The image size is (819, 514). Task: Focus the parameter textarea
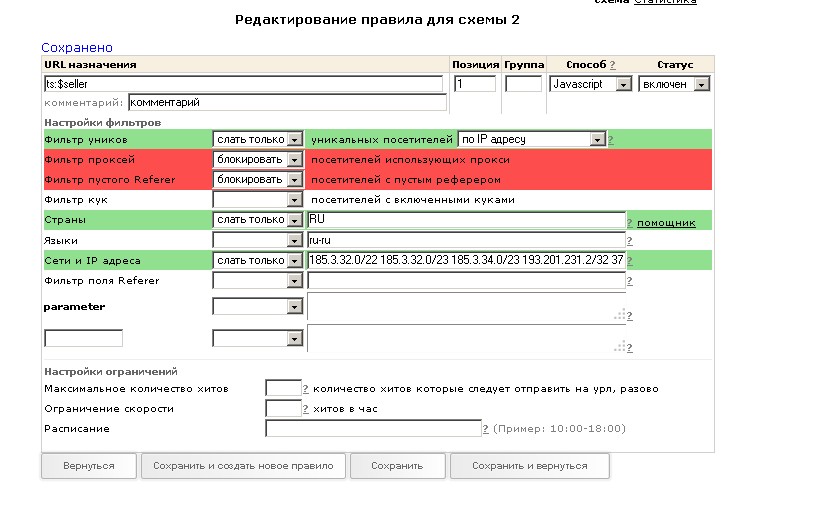click(x=466, y=307)
